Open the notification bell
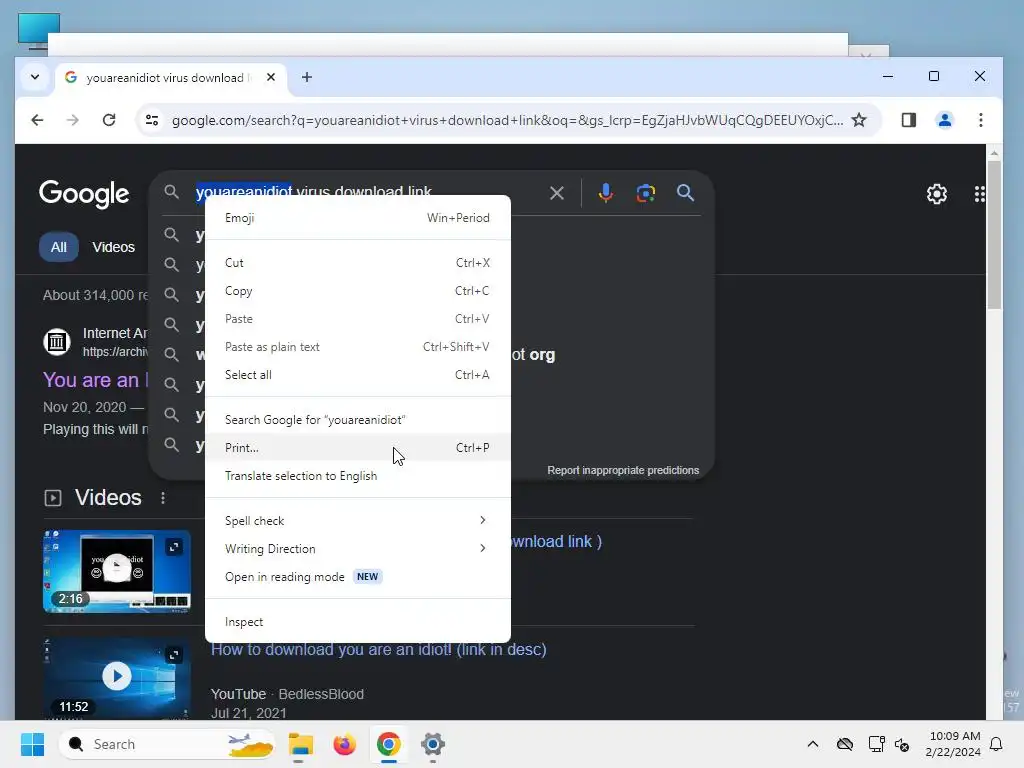Screen dimensions: 1024x768 point(996,744)
